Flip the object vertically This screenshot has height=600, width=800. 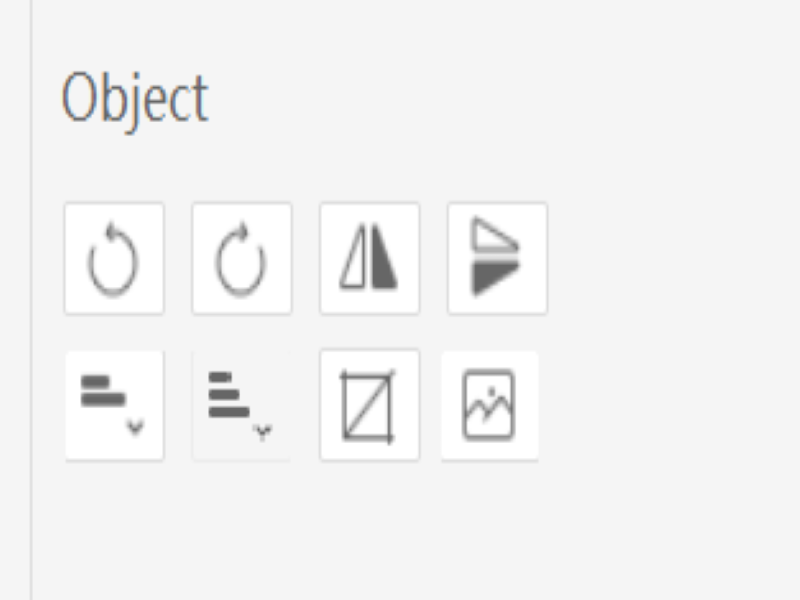pyautogui.click(x=497, y=258)
